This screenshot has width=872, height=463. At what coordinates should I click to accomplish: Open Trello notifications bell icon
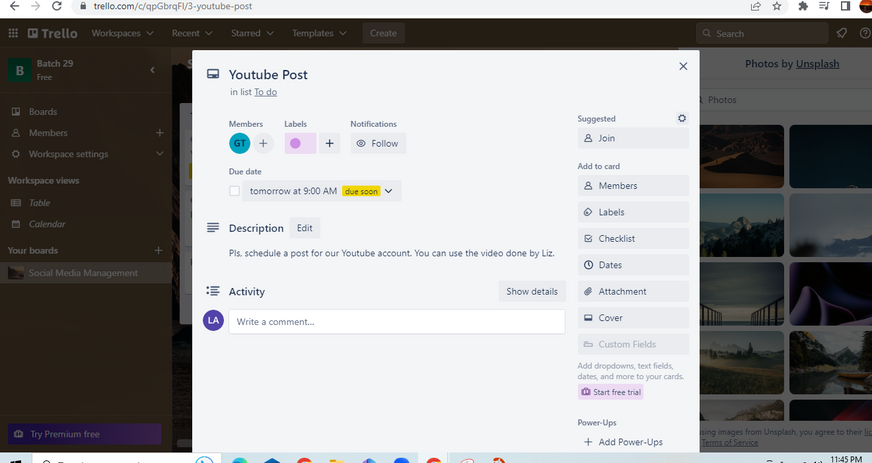[x=841, y=33]
